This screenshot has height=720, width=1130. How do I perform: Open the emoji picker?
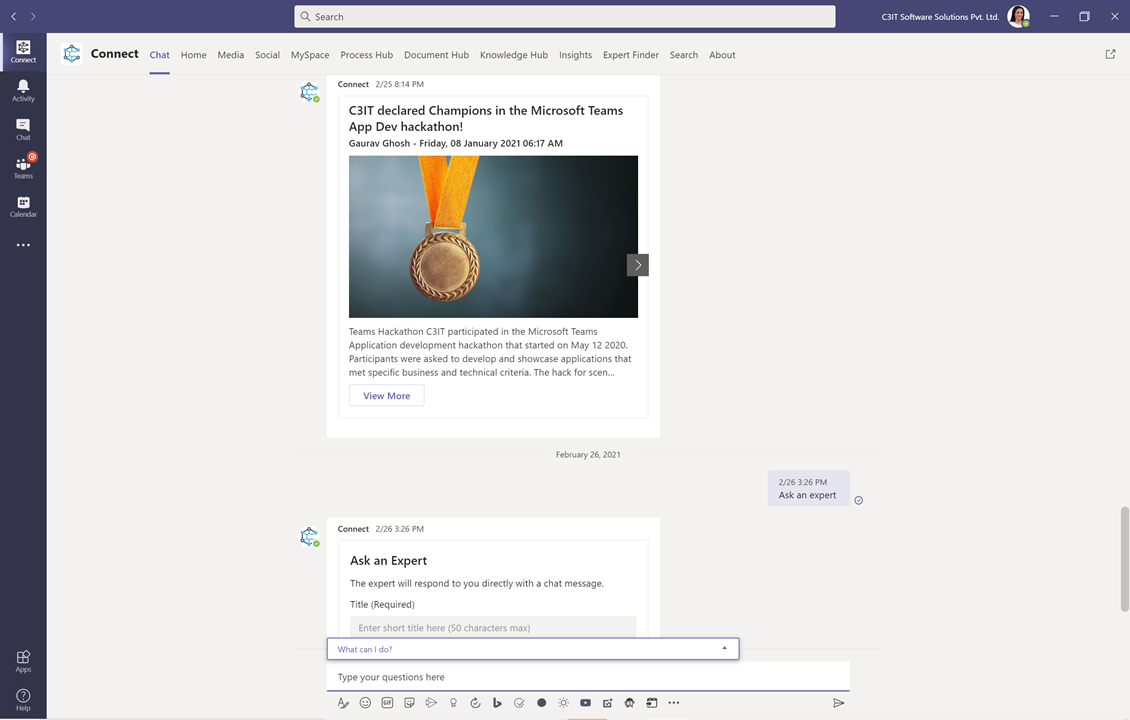[x=365, y=703]
